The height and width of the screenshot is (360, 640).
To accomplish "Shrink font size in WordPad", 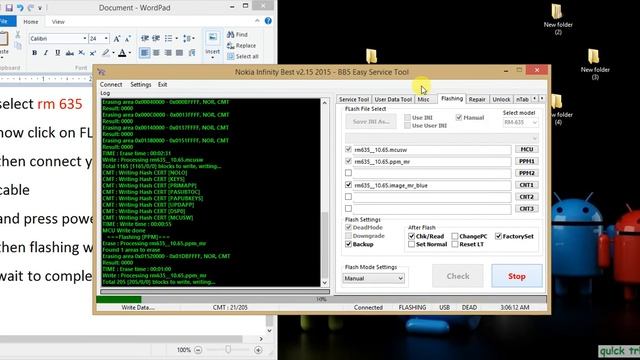I will point(128,39).
